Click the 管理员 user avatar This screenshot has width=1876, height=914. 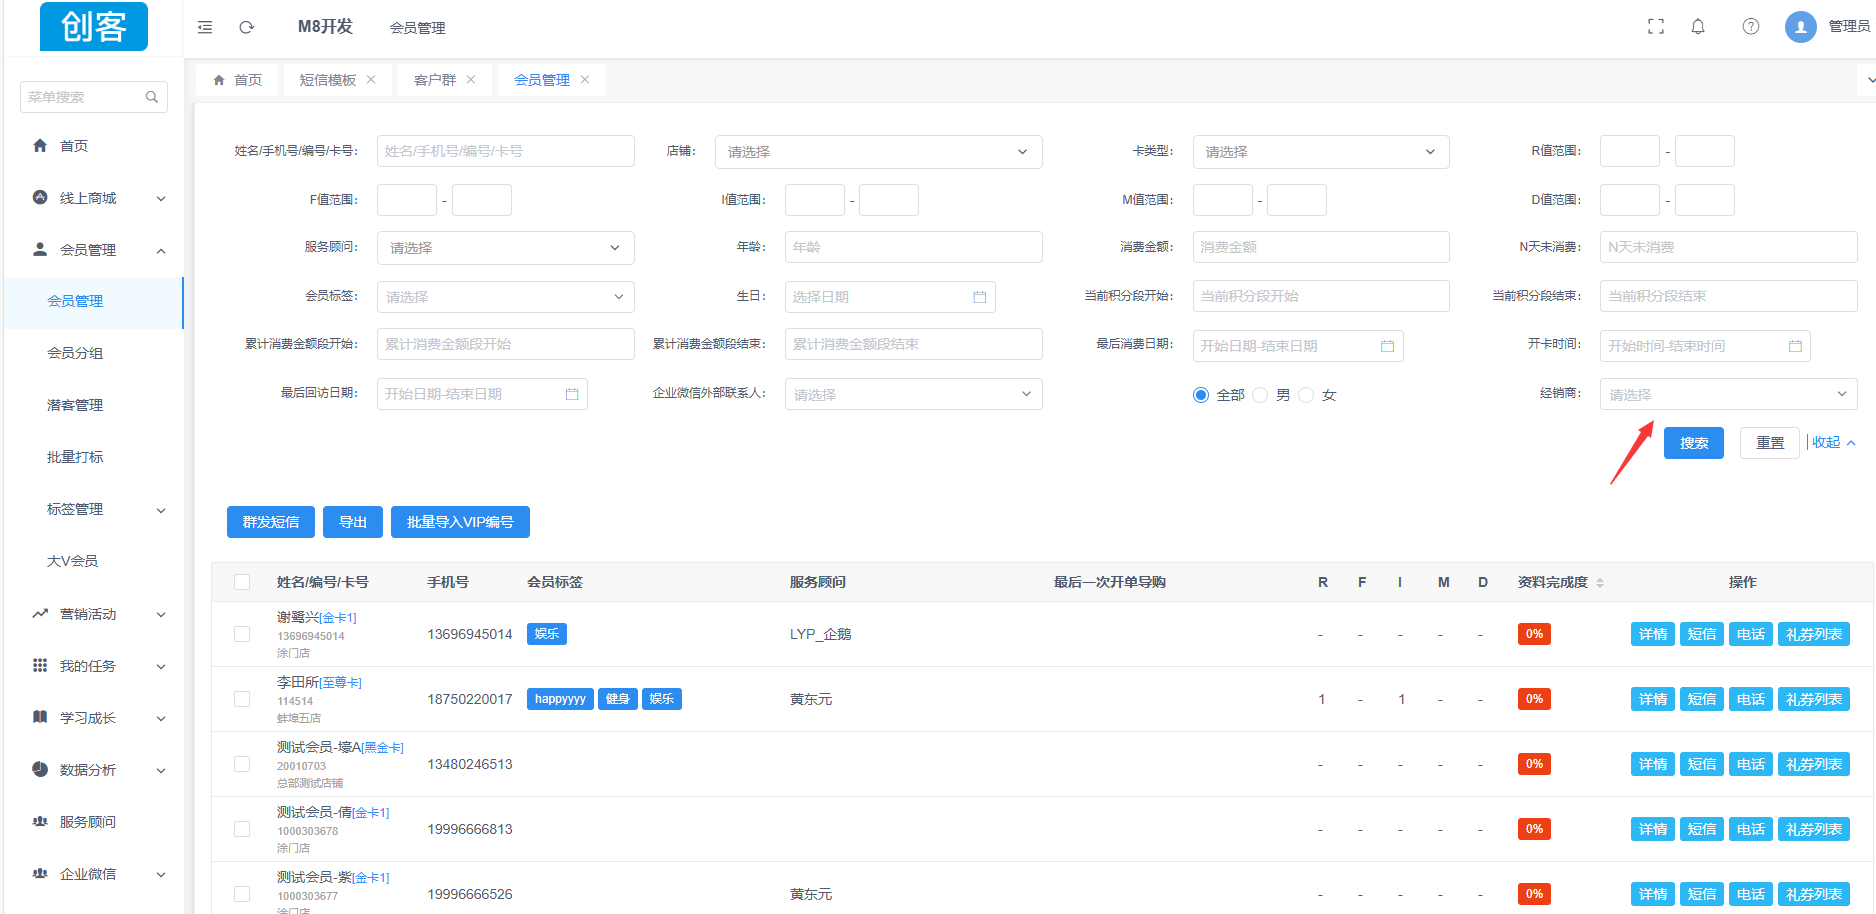[x=1801, y=27]
